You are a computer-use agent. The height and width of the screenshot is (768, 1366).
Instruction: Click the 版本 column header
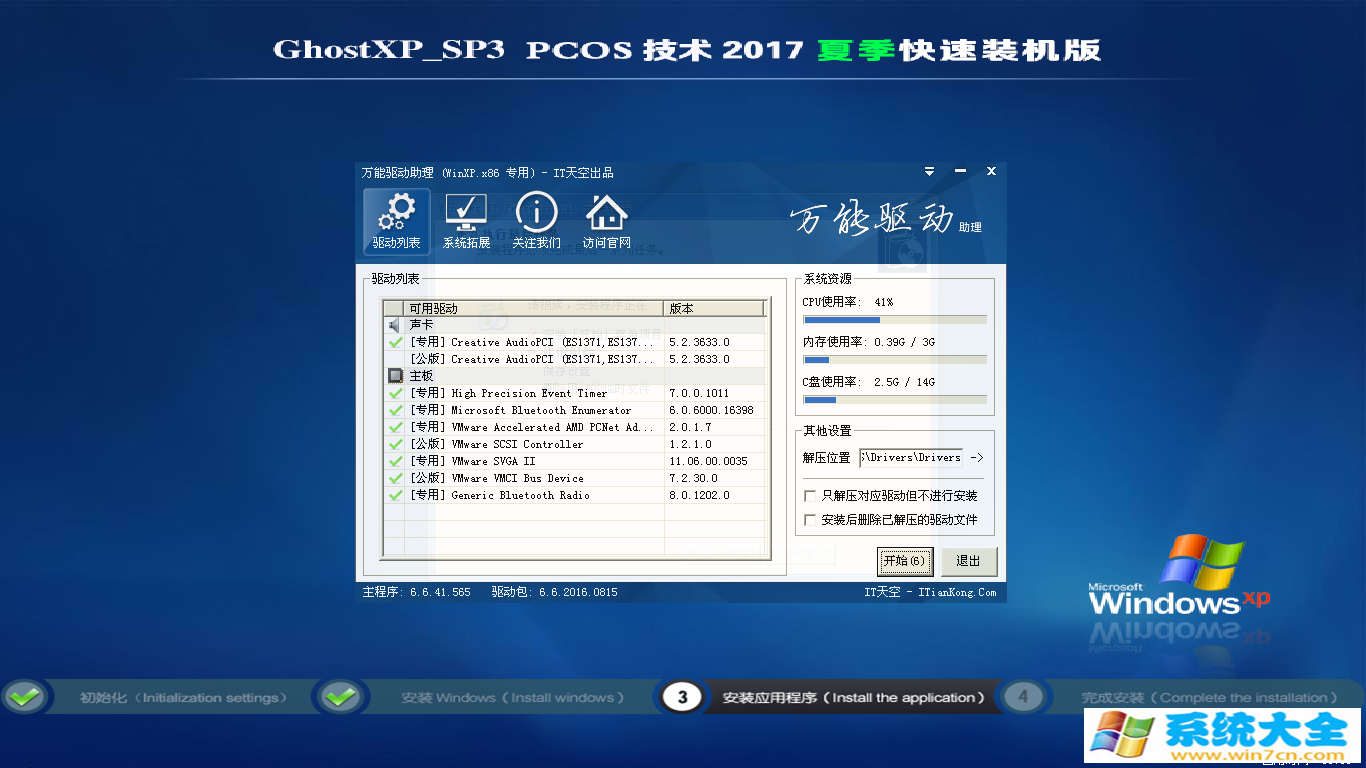[714, 308]
